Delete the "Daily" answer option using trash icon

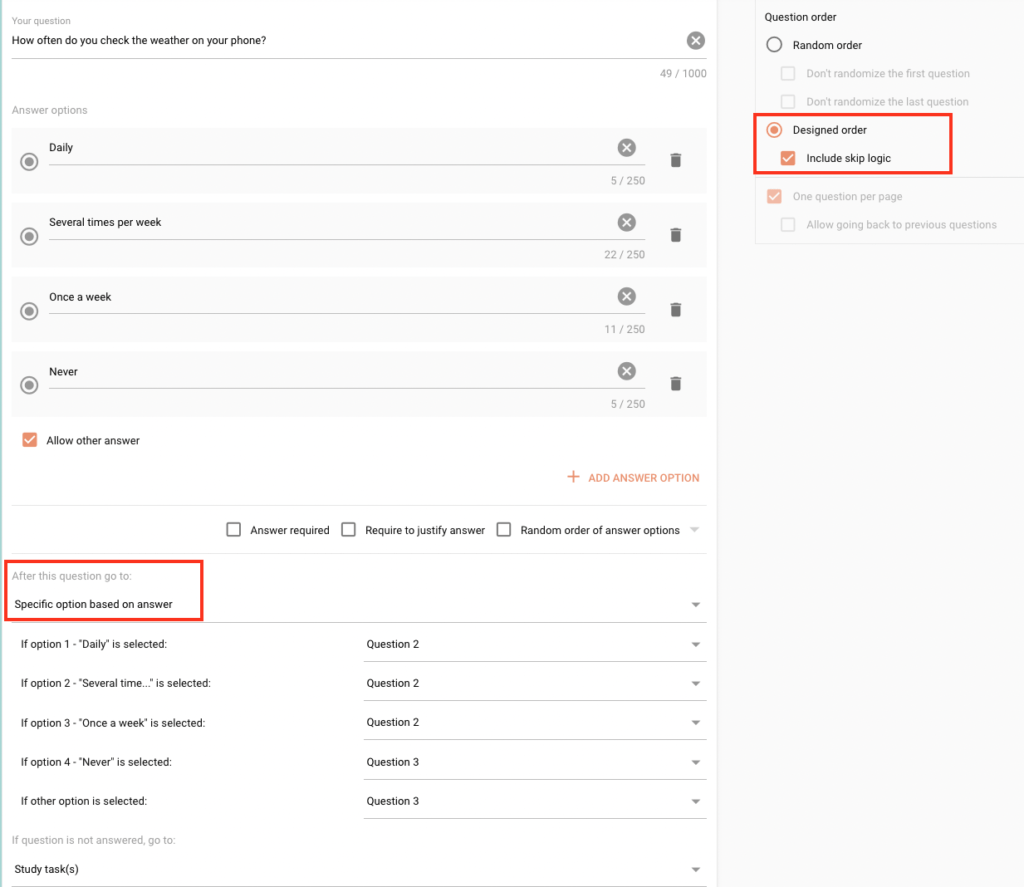pyautogui.click(x=676, y=160)
